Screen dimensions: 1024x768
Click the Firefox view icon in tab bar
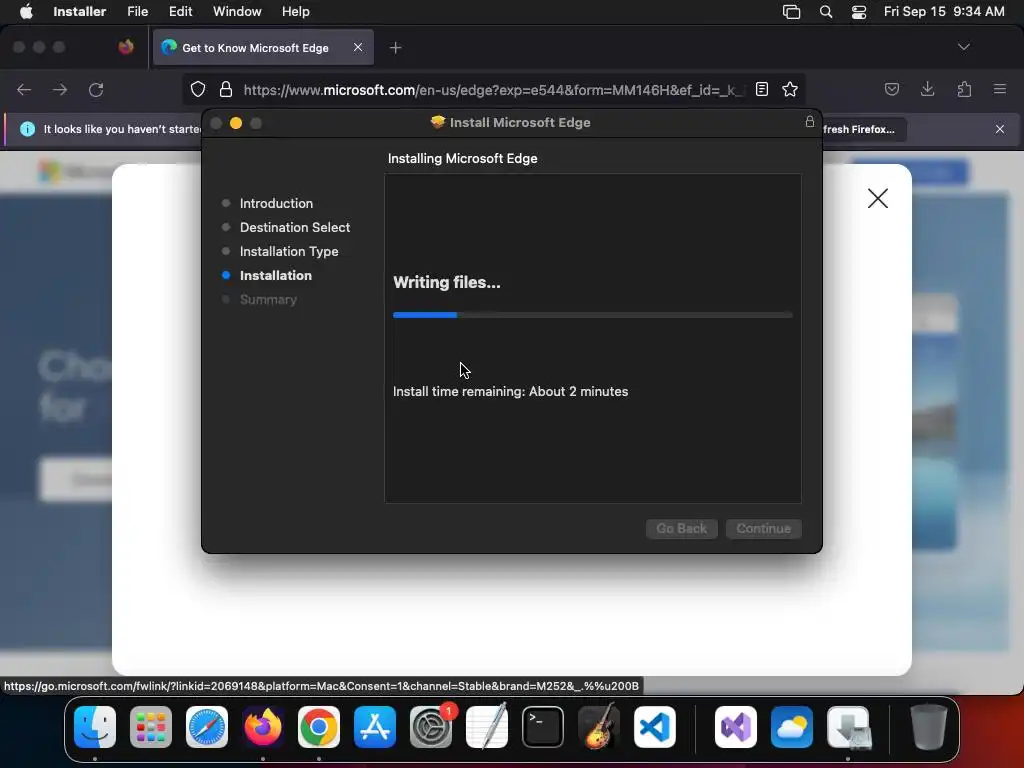point(126,47)
